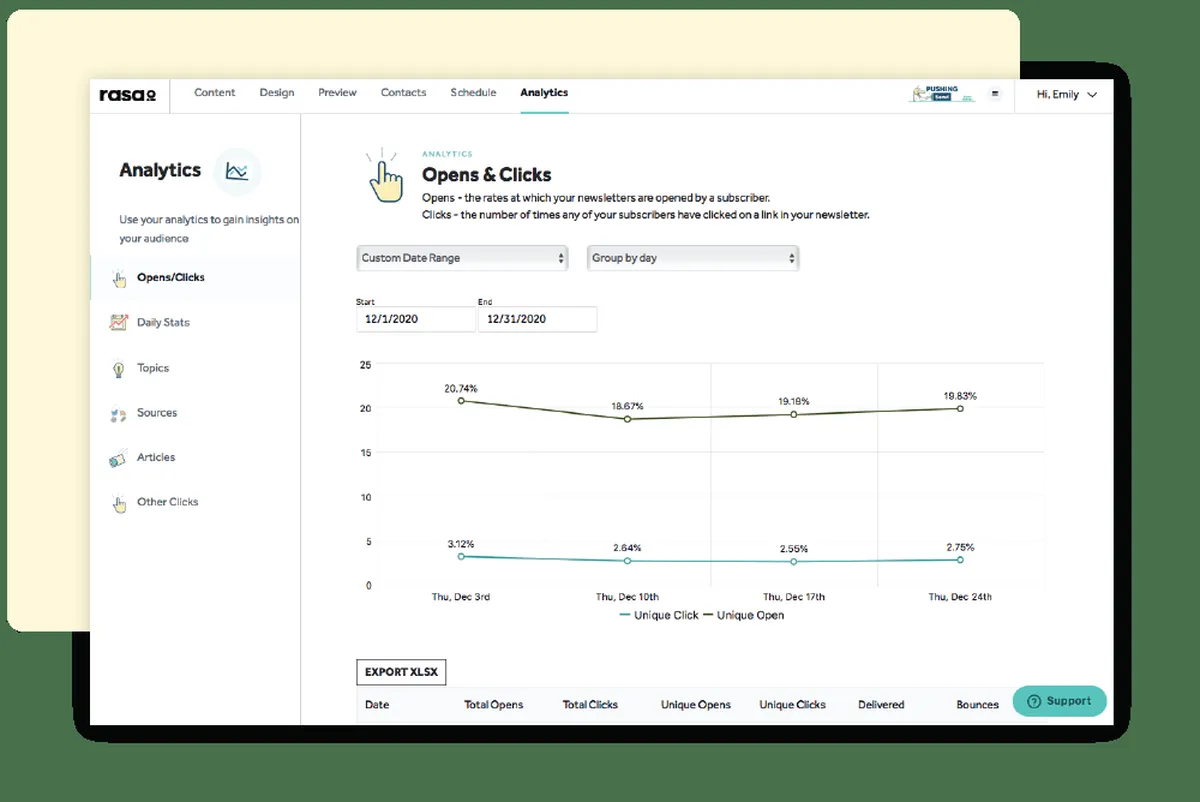The height and width of the screenshot is (802, 1200).
Task: Open hamburger menu icon beside newsletter logo
Action: point(995,94)
